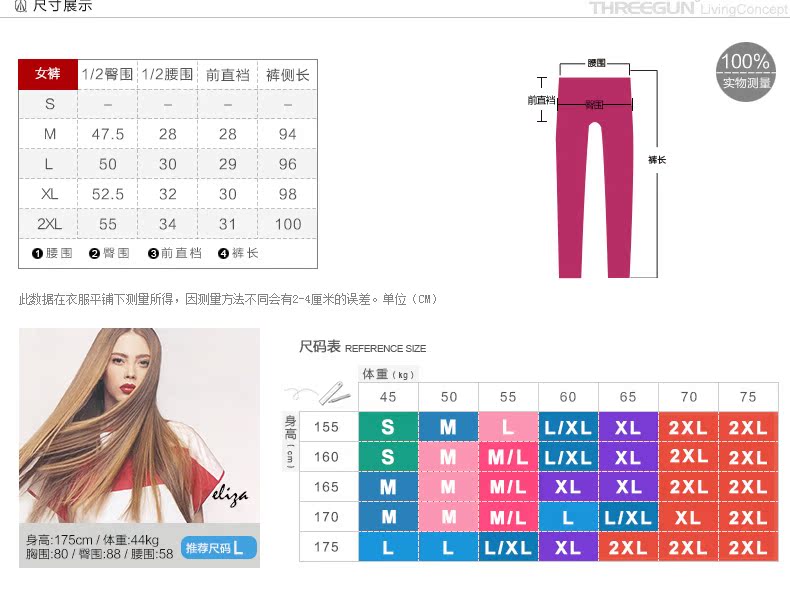The height and width of the screenshot is (606, 790).
Task: Click the 31 front rise value for 2XL
Action: point(228,224)
